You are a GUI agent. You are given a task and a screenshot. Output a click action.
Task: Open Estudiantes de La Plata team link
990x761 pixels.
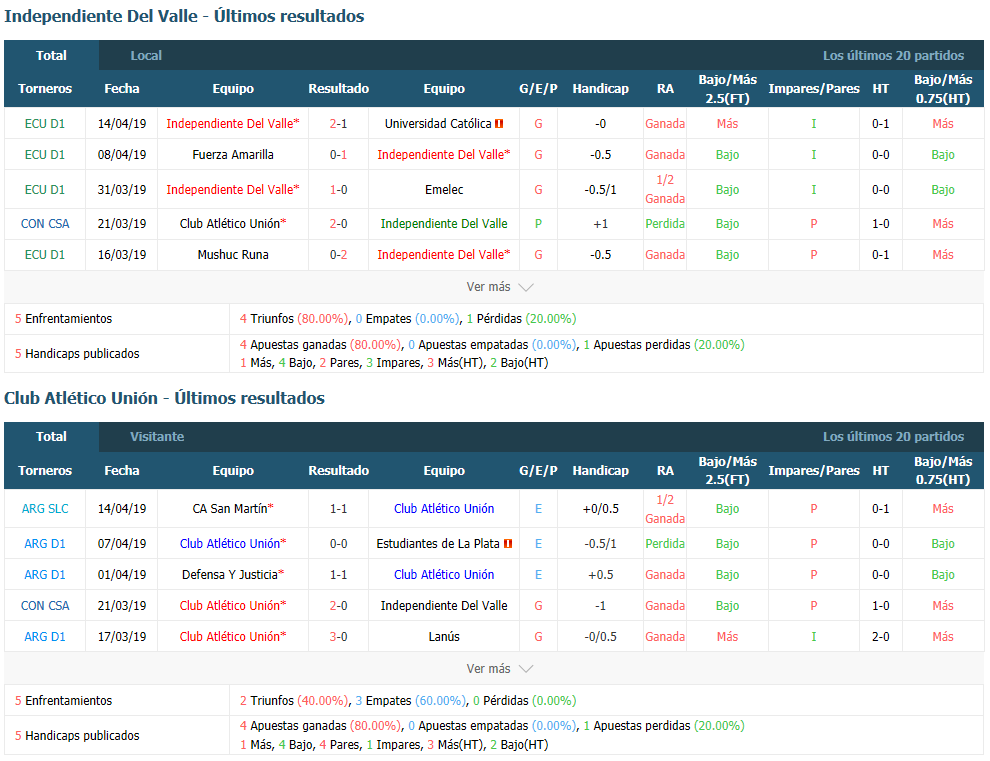438,544
